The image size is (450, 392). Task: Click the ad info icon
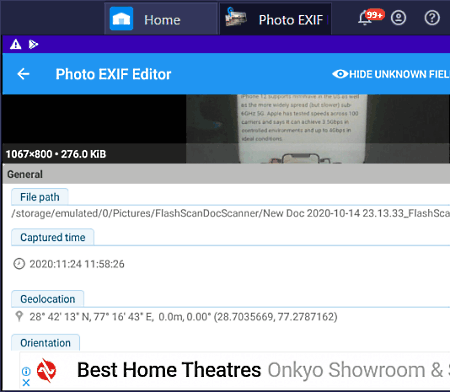point(26,371)
